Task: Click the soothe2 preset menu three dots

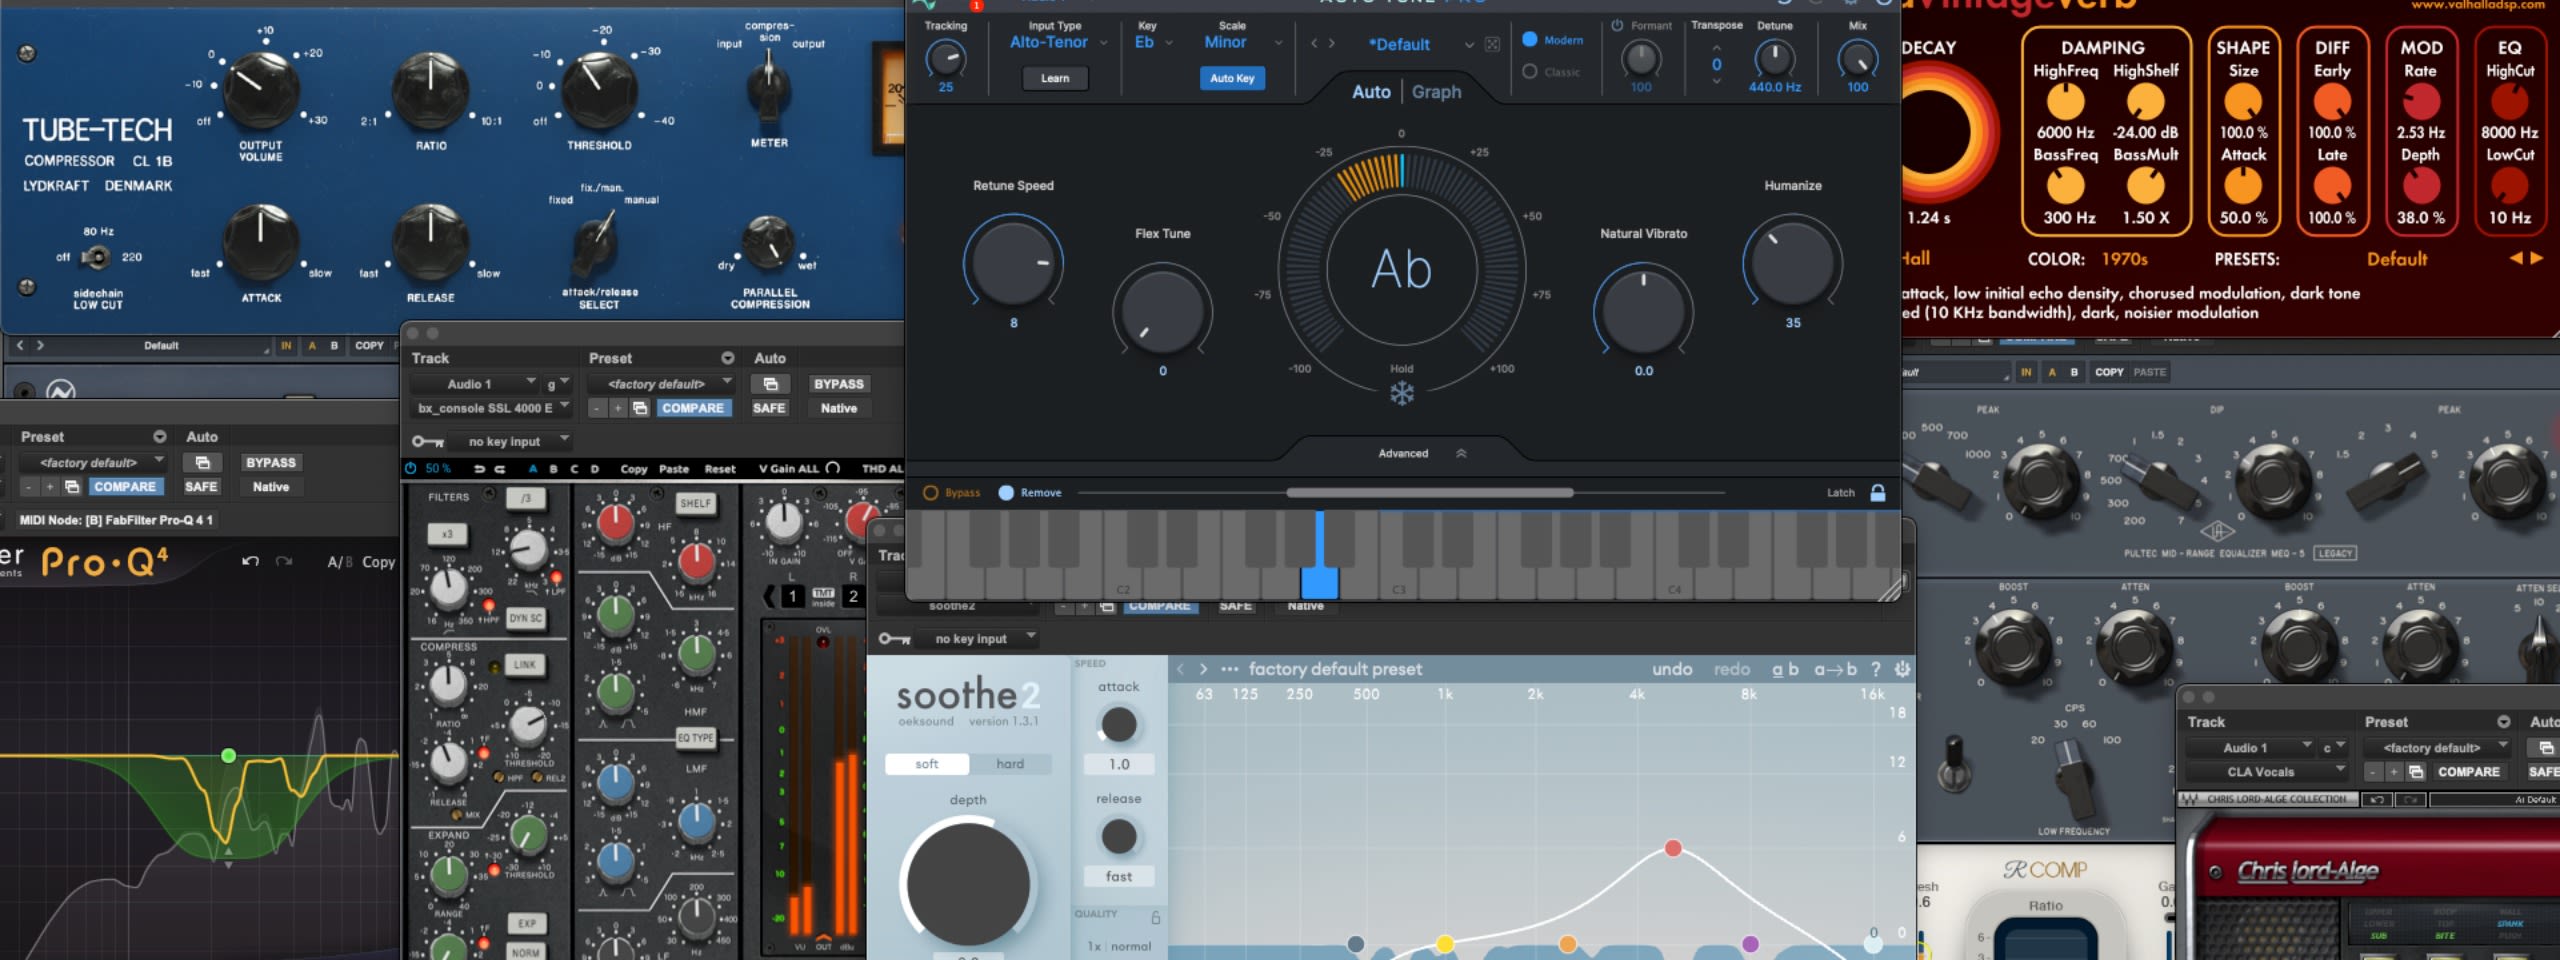Action: click(x=1229, y=669)
